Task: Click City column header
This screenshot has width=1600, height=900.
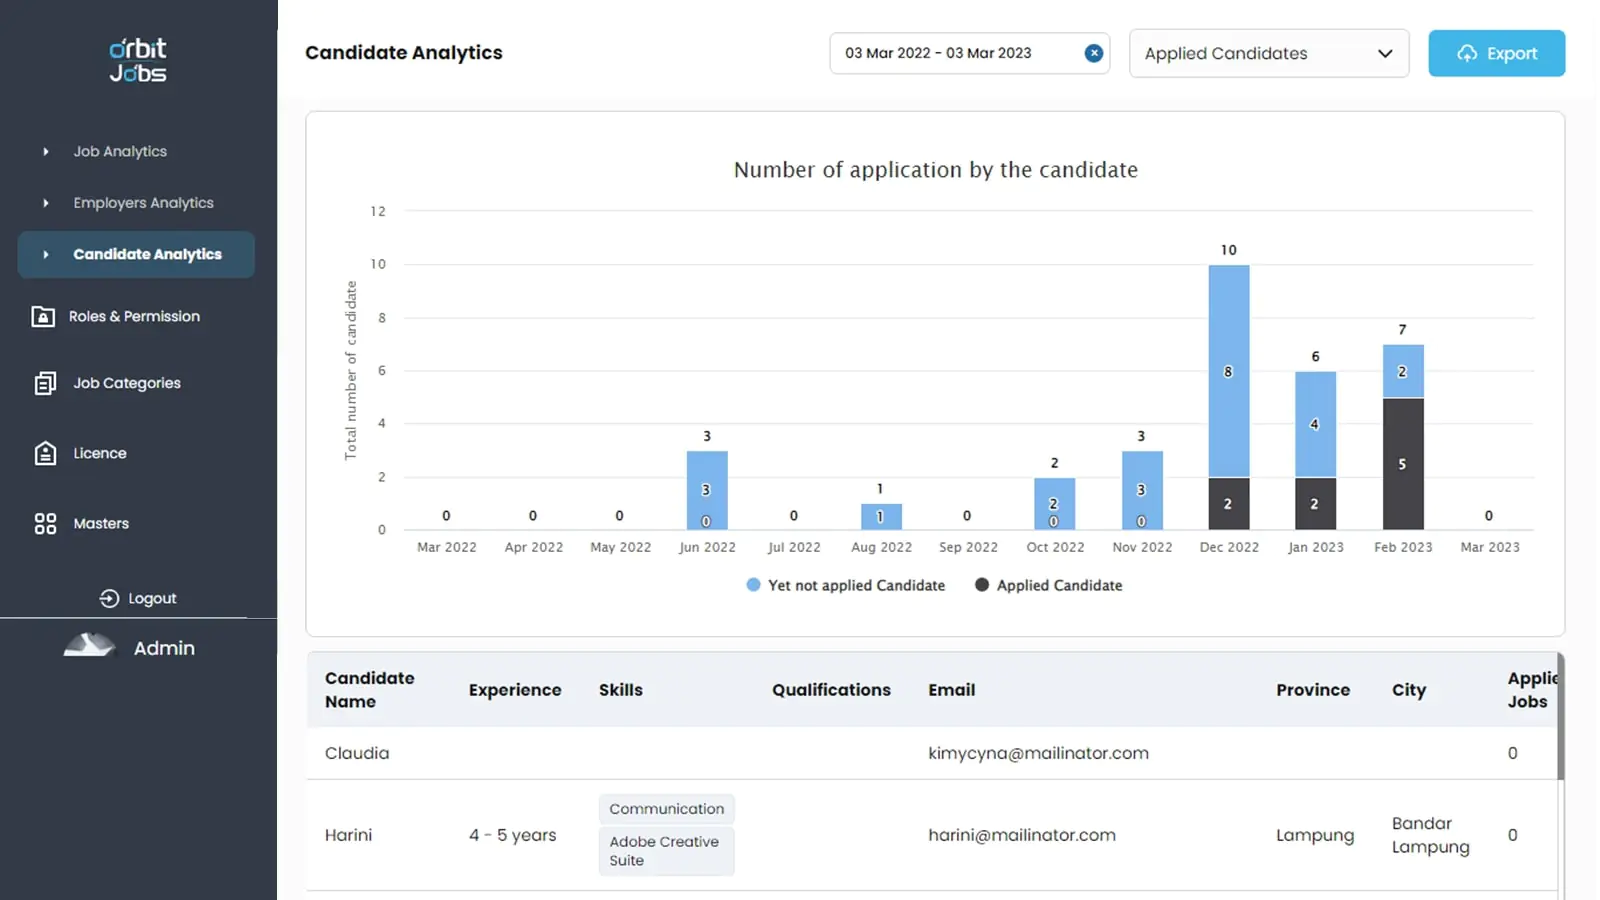Action: (x=1409, y=690)
